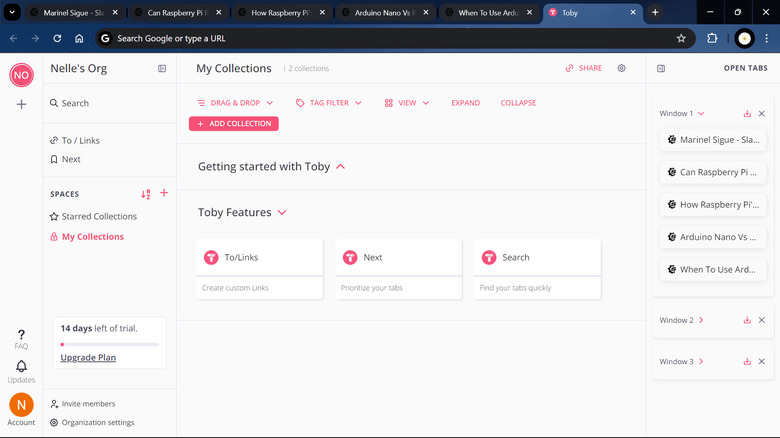Reload the current page
This screenshot has height=438, width=780.
(x=57, y=38)
